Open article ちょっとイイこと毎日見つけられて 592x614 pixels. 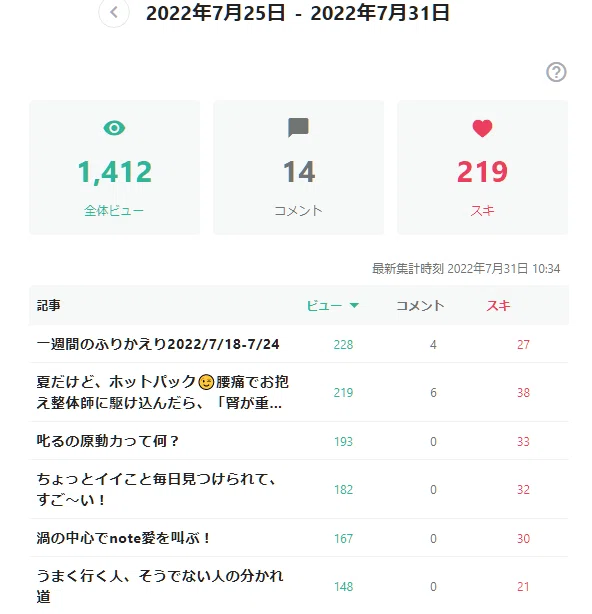(x=157, y=489)
